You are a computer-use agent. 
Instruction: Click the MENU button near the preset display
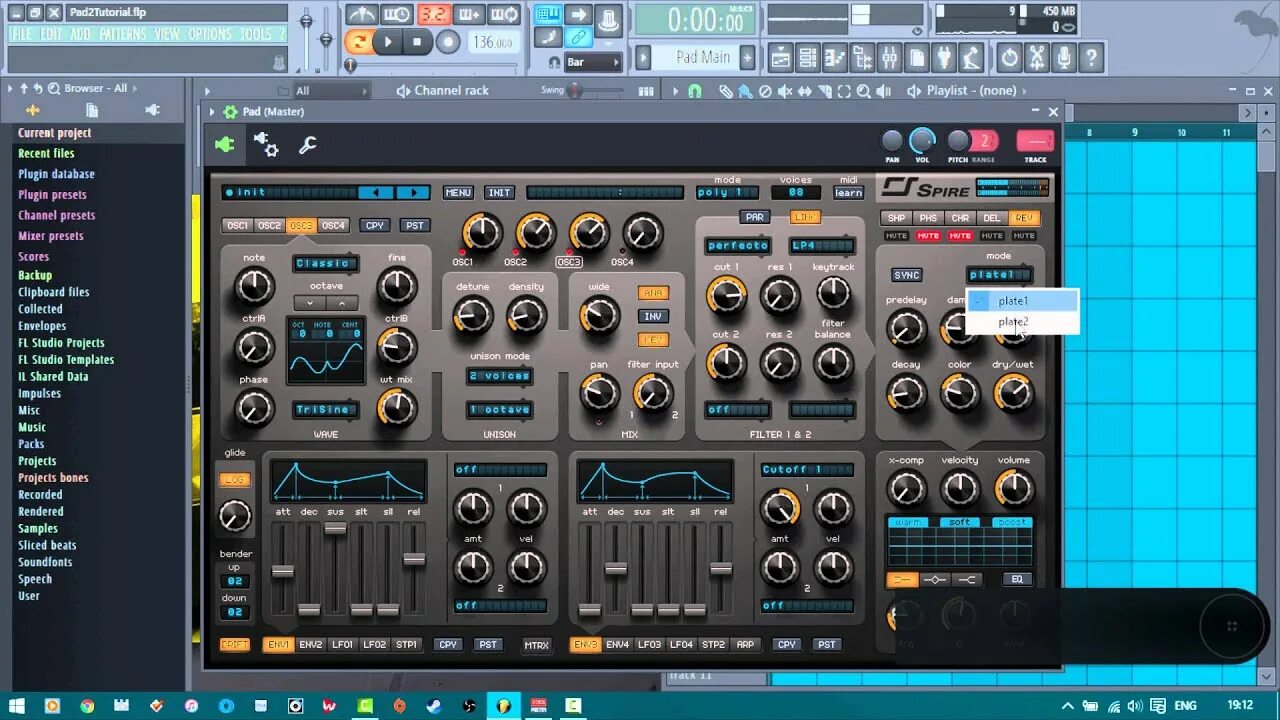coord(458,193)
